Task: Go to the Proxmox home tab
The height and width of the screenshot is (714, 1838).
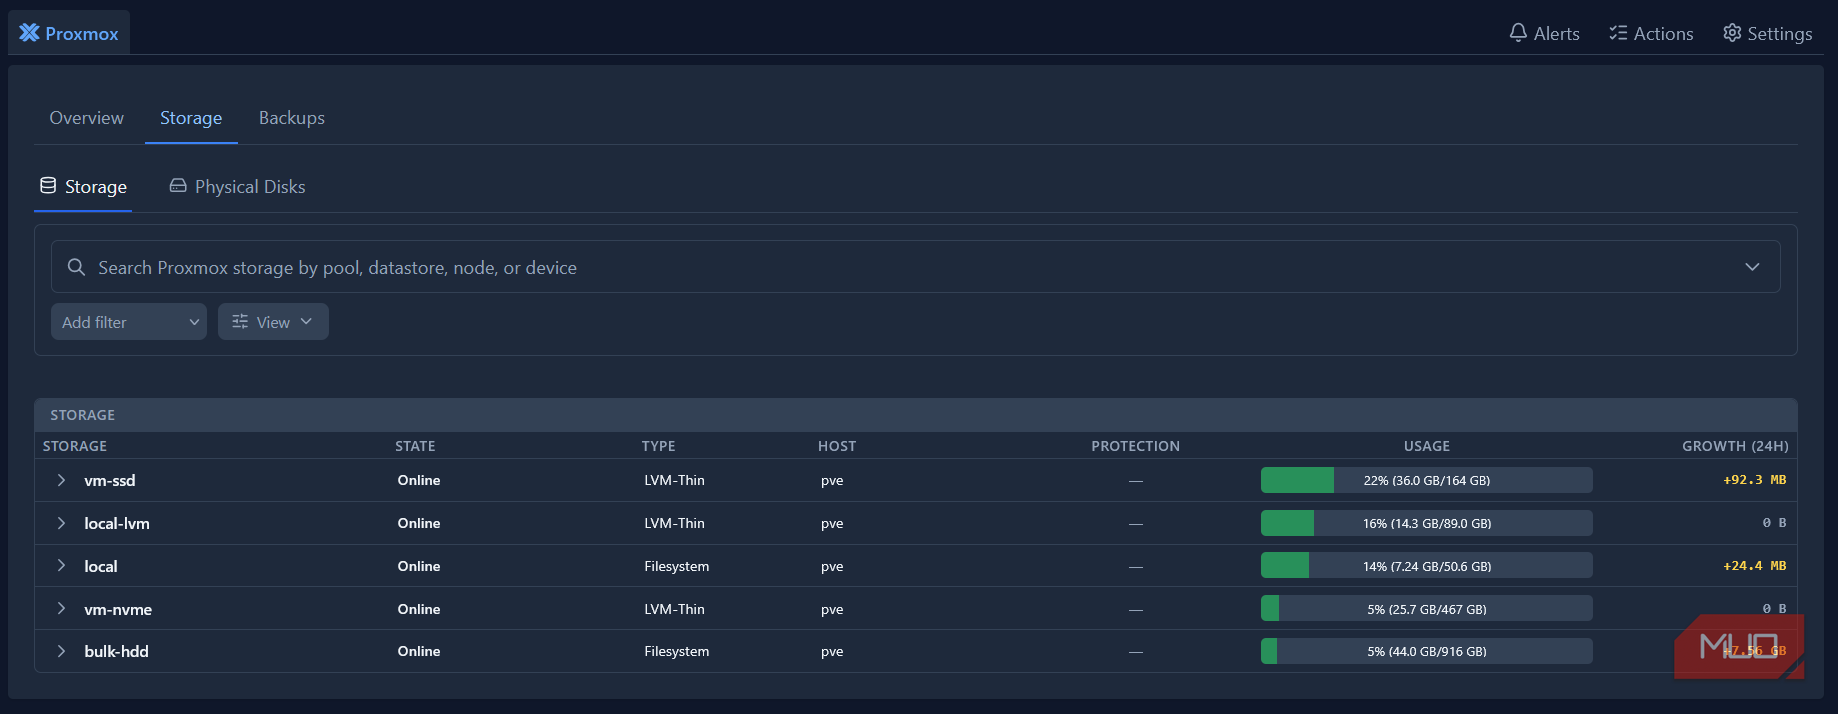Action: [x=69, y=33]
